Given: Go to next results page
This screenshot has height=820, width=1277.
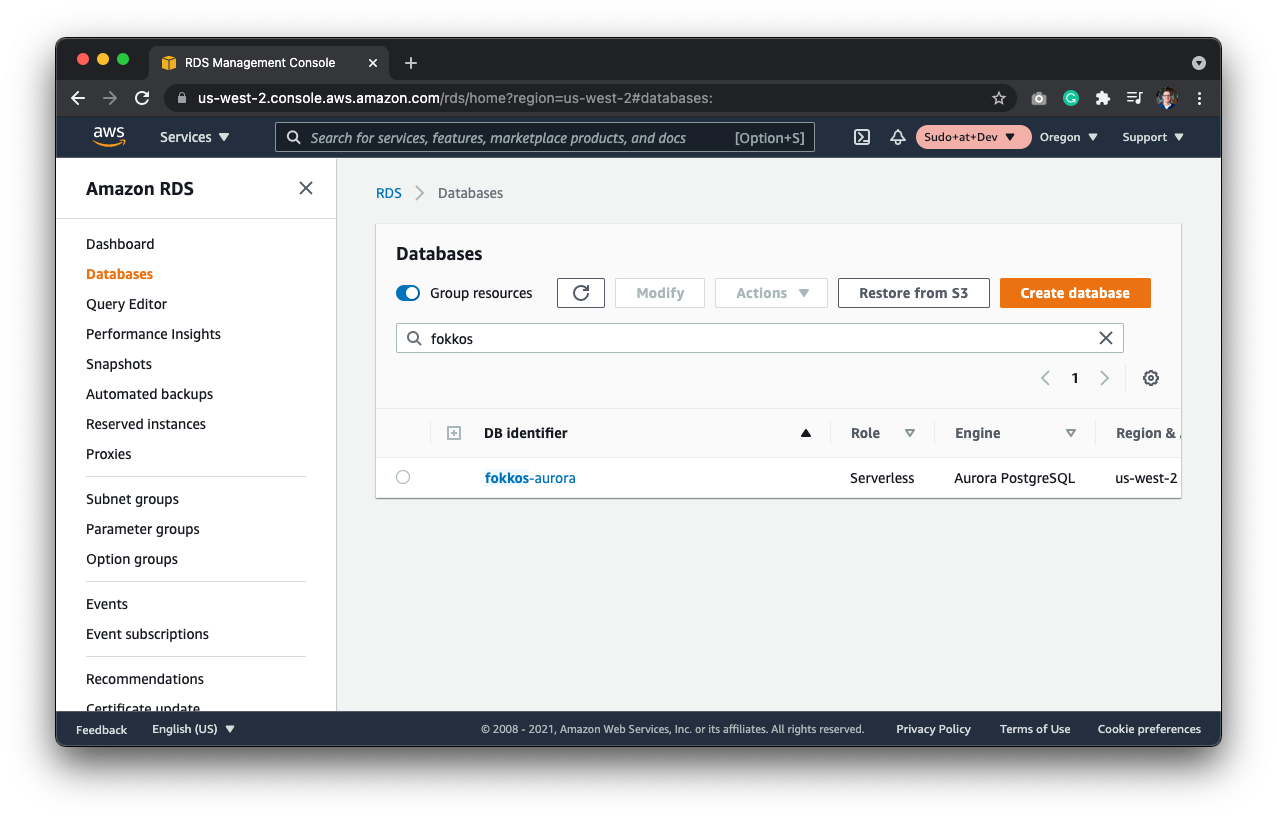Looking at the screenshot, I should (x=1105, y=378).
